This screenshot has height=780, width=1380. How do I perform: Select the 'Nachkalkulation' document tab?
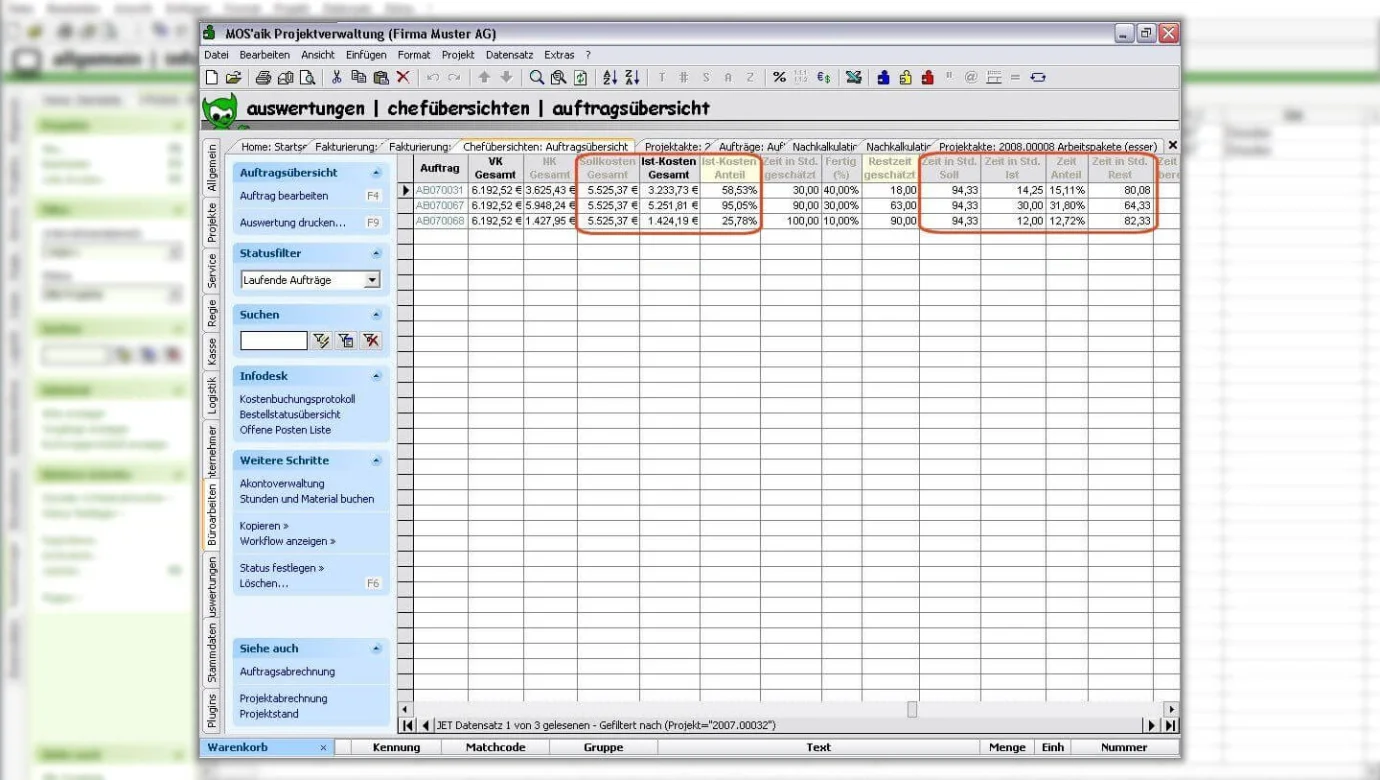824,146
